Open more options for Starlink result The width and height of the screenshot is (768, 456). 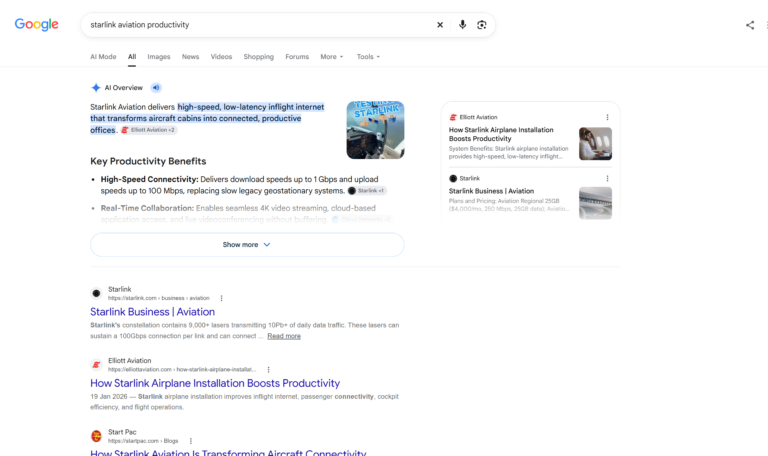221,298
